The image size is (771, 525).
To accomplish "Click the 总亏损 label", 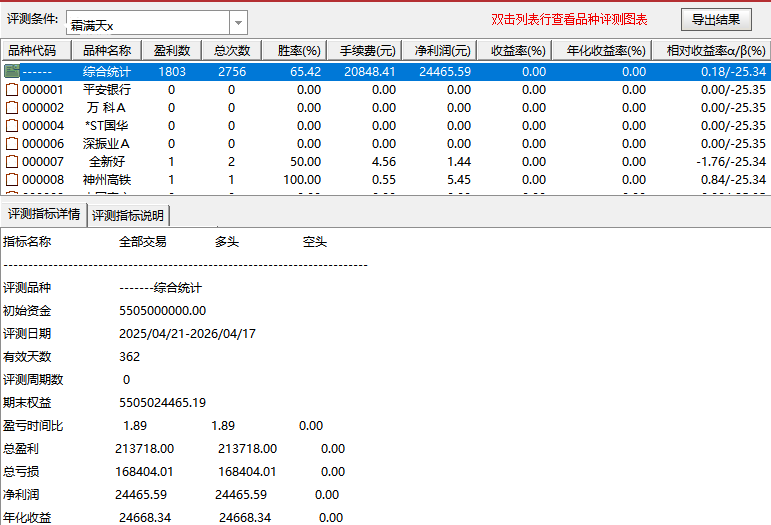I will pyautogui.click(x=21, y=472).
